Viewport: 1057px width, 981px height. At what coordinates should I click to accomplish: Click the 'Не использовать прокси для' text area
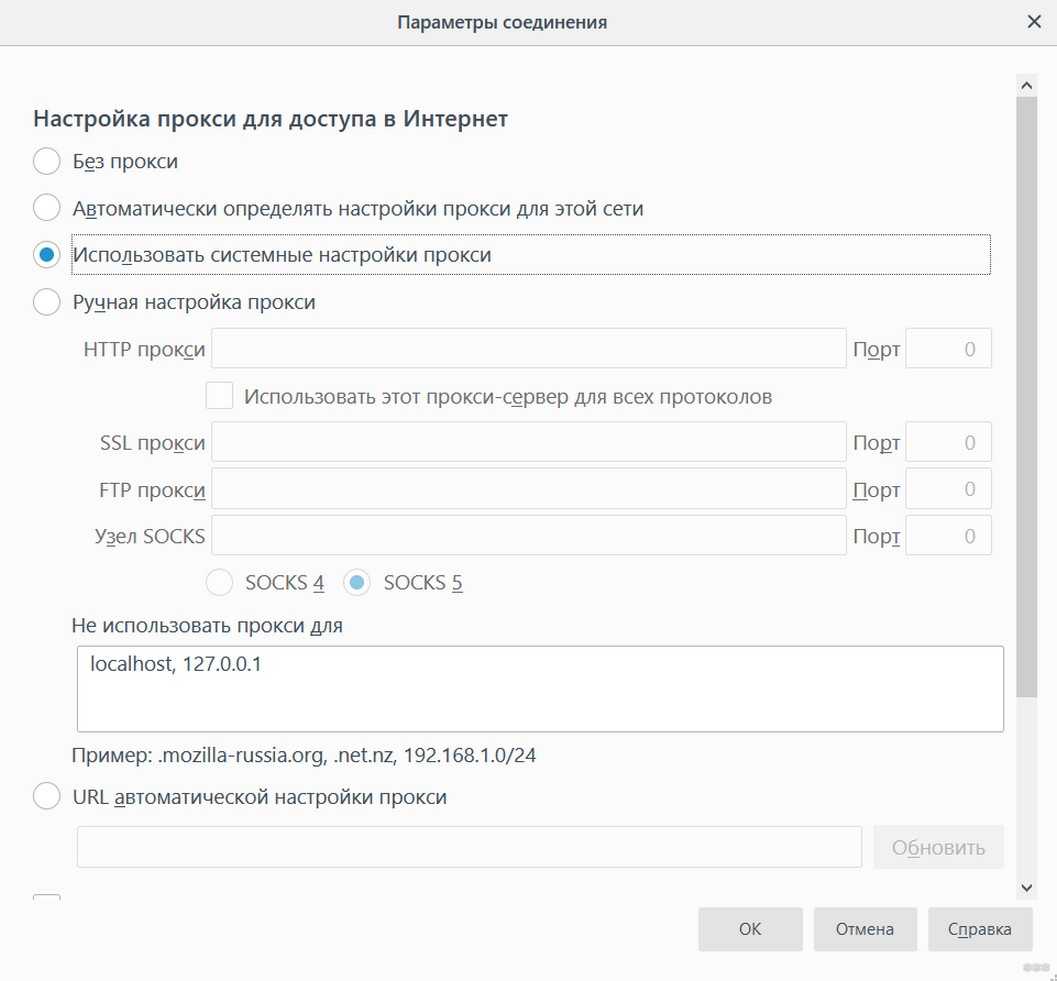pyautogui.click(x=540, y=688)
